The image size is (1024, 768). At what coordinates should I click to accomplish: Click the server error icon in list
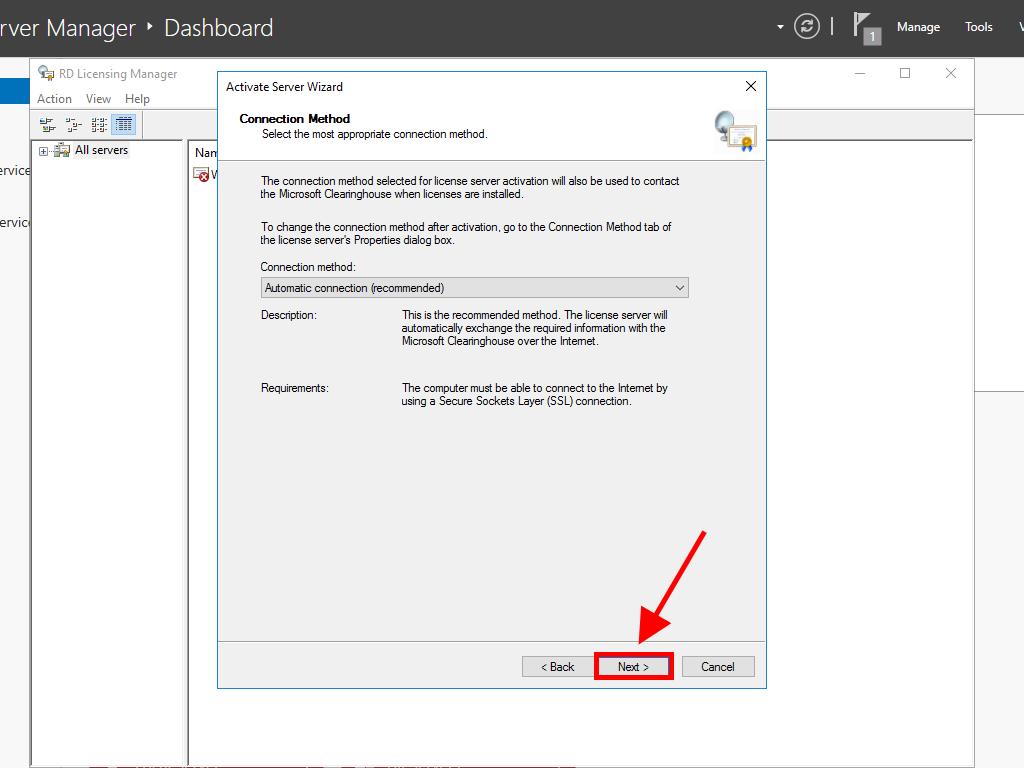pos(202,174)
